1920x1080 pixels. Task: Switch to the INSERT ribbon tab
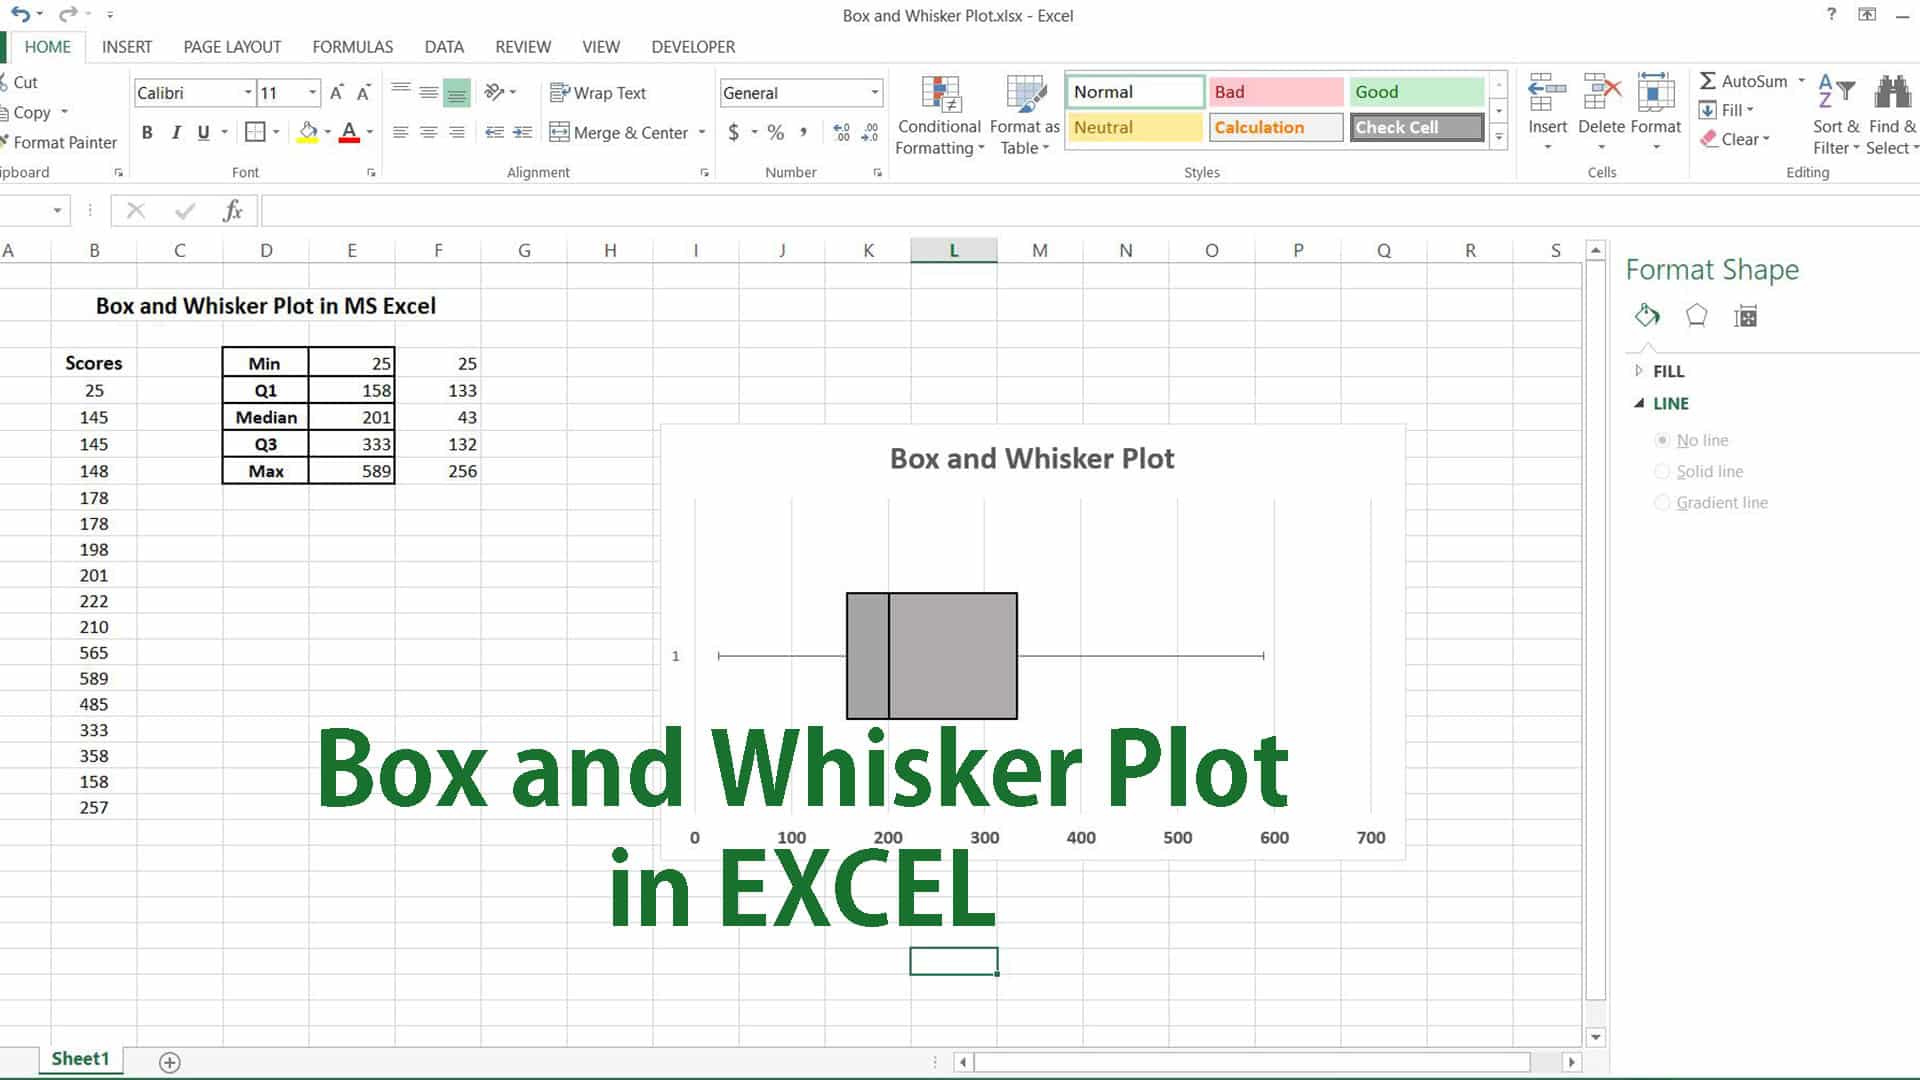click(127, 47)
